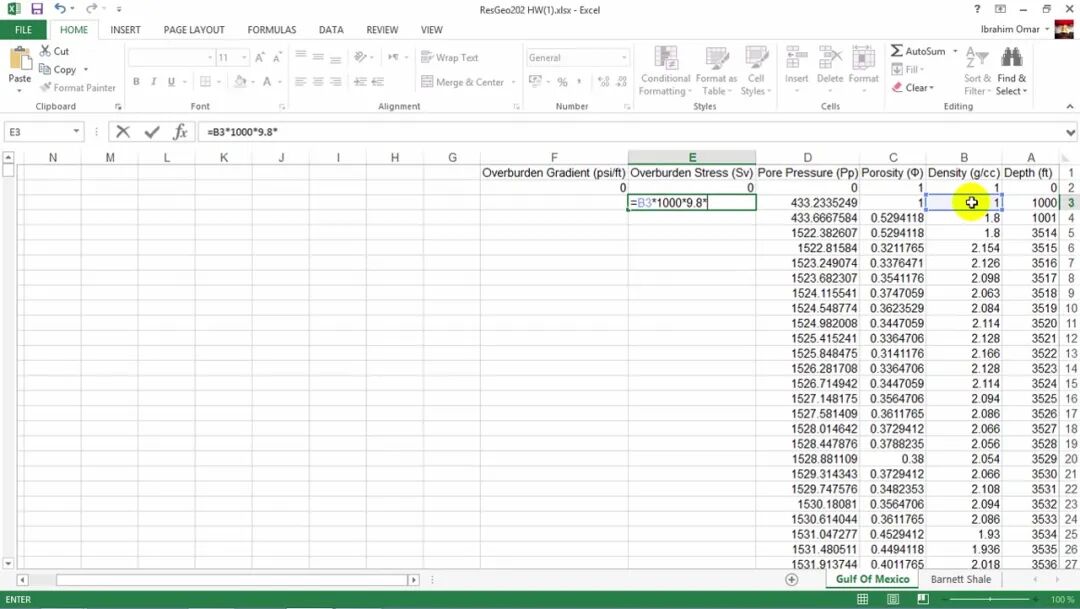The width and height of the screenshot is (1080, 609).
Task: Open the font size dropdown
Action: pos(244,57)
